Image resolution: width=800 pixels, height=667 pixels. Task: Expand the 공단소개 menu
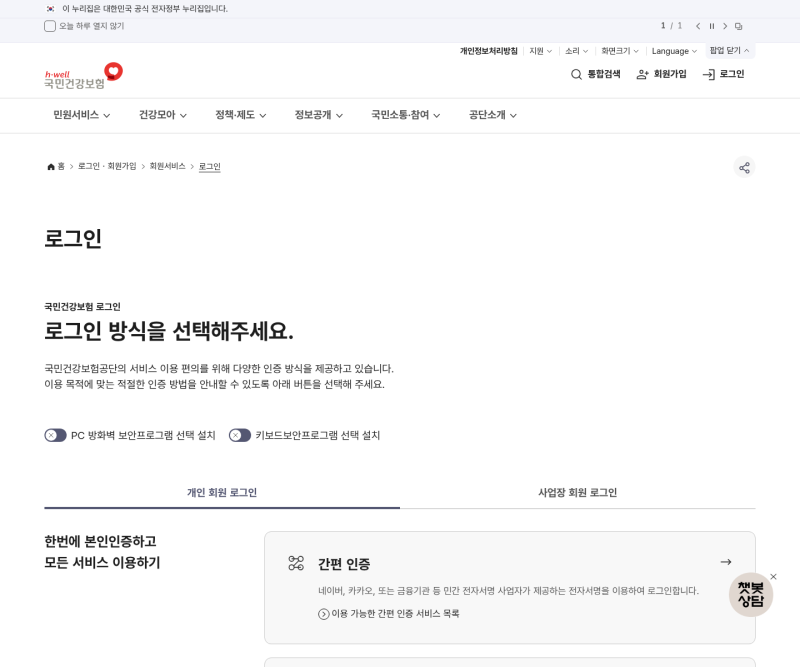(493, 115)
